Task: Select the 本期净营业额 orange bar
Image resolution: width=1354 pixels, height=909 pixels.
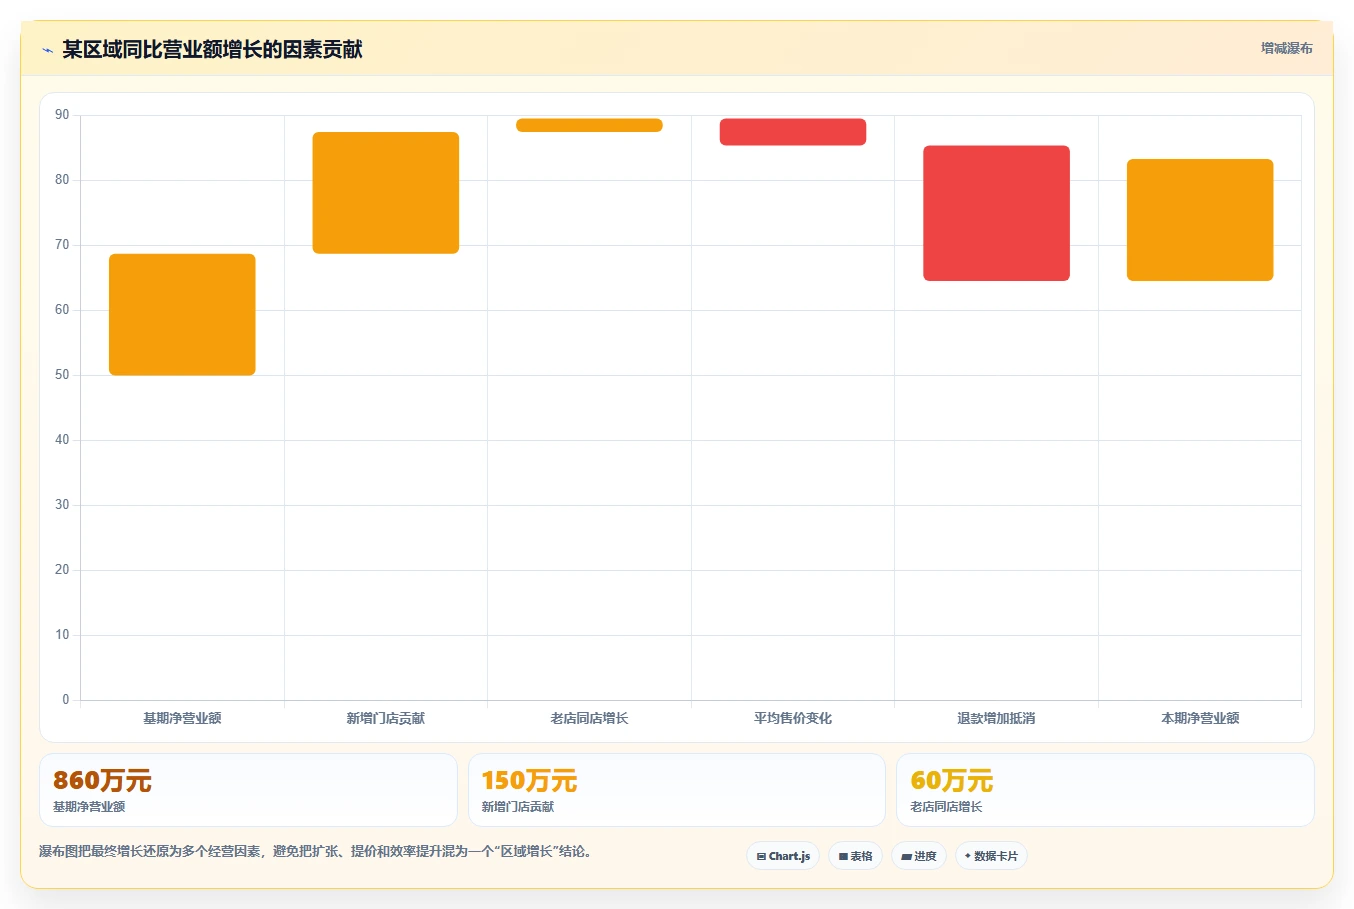Action: click(x=1200, y=220)
